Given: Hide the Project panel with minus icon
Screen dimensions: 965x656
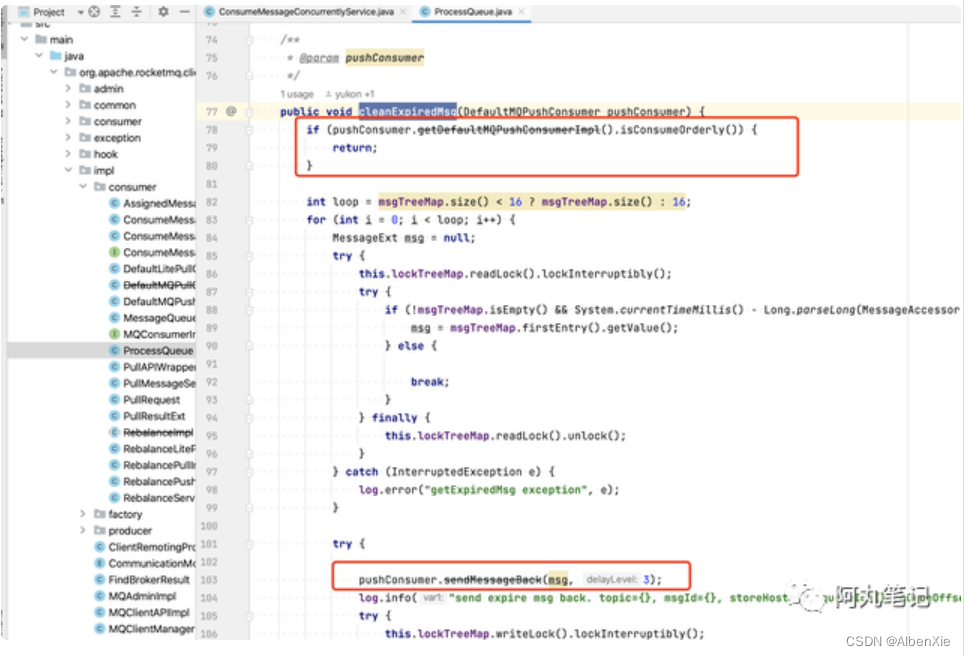Looking at the screenshot, I should click(x=184, y=12).
